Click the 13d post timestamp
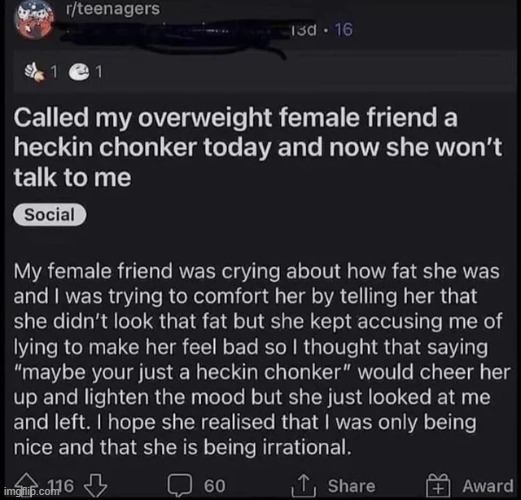521x500 pixels. tap(303, 30)
